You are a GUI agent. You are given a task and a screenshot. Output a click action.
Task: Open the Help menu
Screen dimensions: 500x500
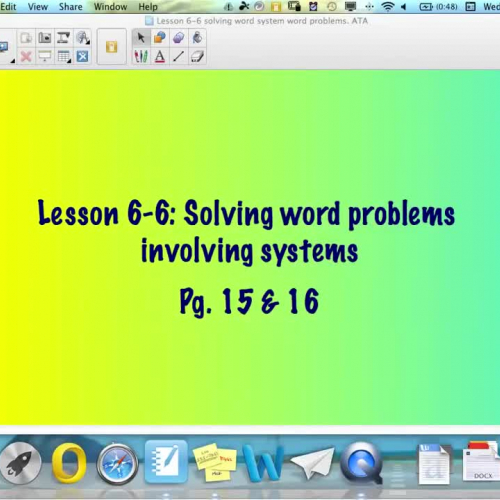click(148, 7)
